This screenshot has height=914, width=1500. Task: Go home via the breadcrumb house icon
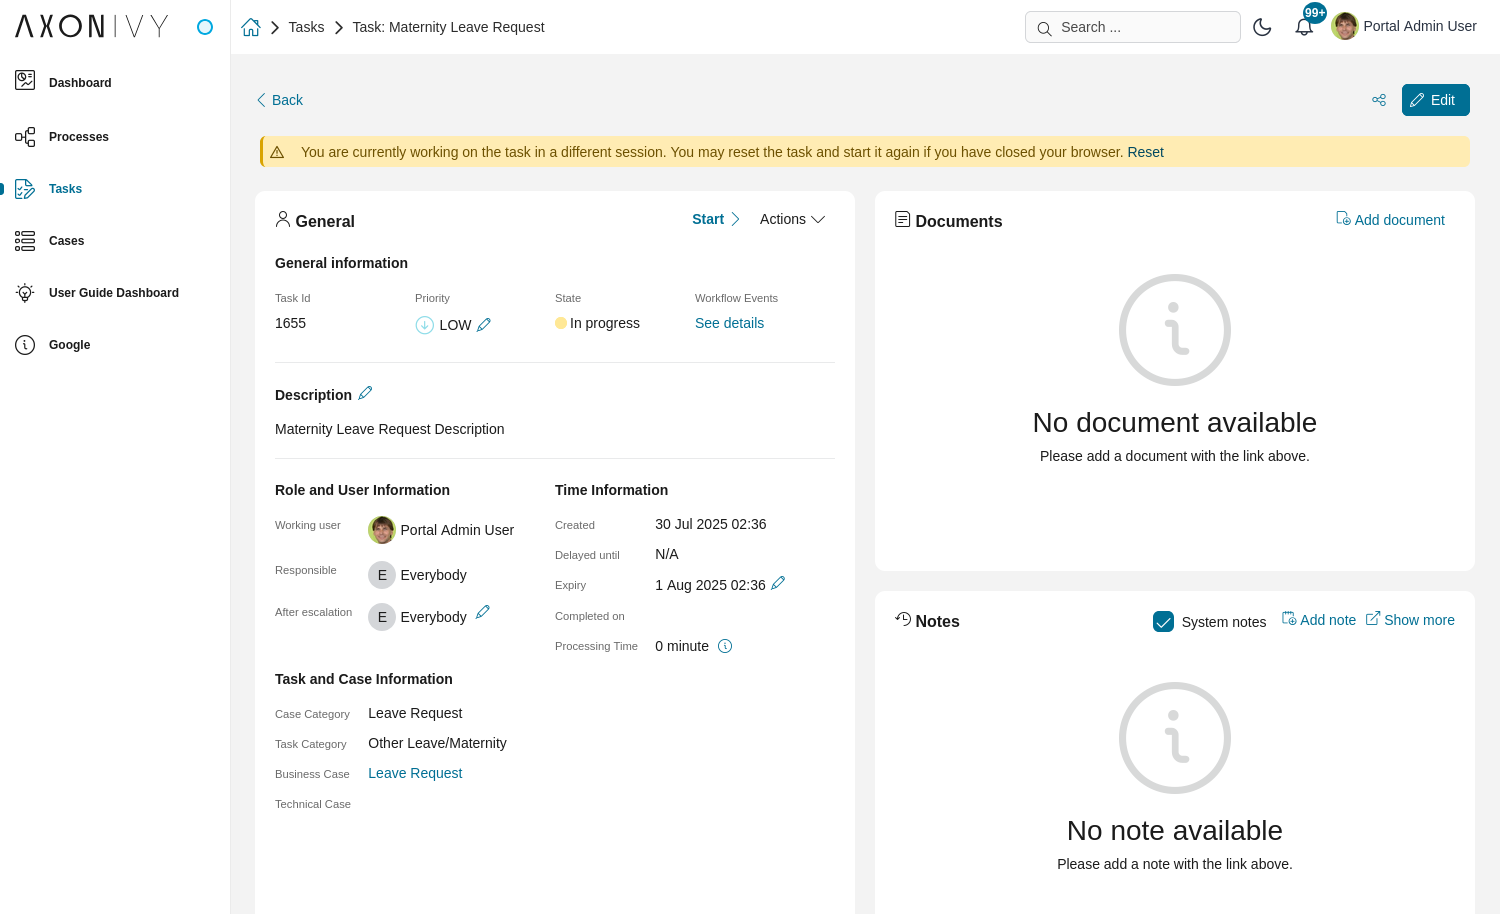(251, 27)
